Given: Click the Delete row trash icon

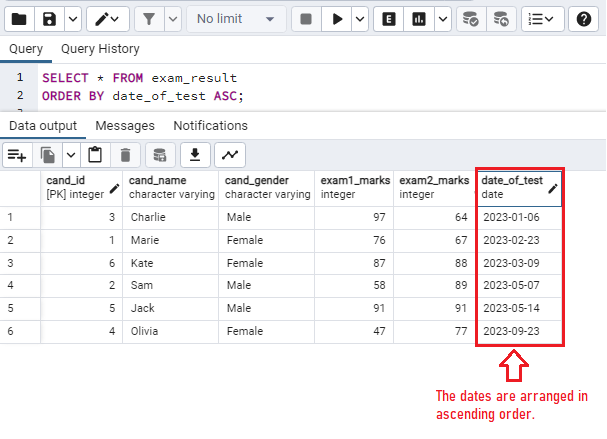Looking at the screenshot, I should [x=125, y=155].
